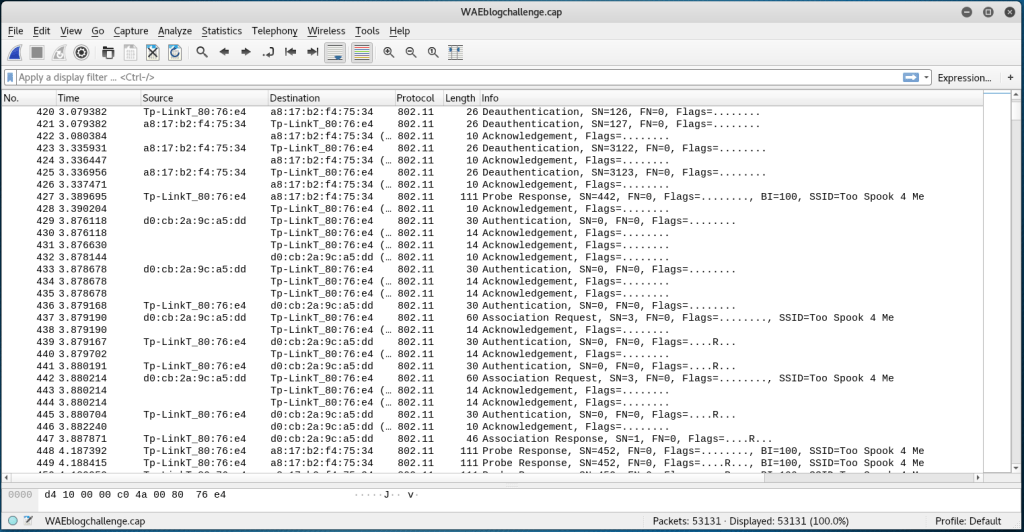Open the capture options gear icon
This screenshot has width=1024, height=532.
(82, 52)
